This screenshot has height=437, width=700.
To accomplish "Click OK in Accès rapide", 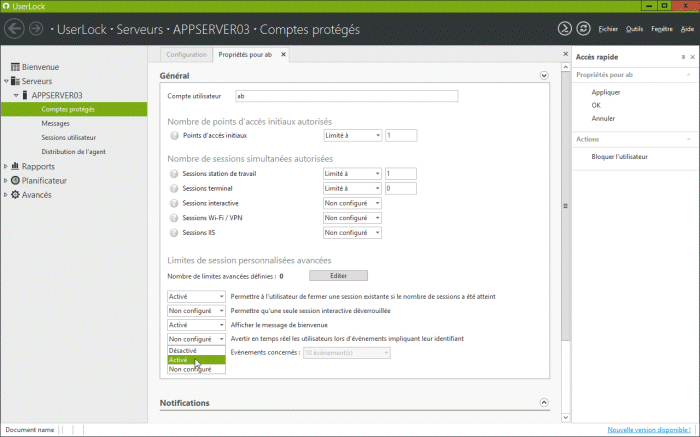I will coord(596,105).
